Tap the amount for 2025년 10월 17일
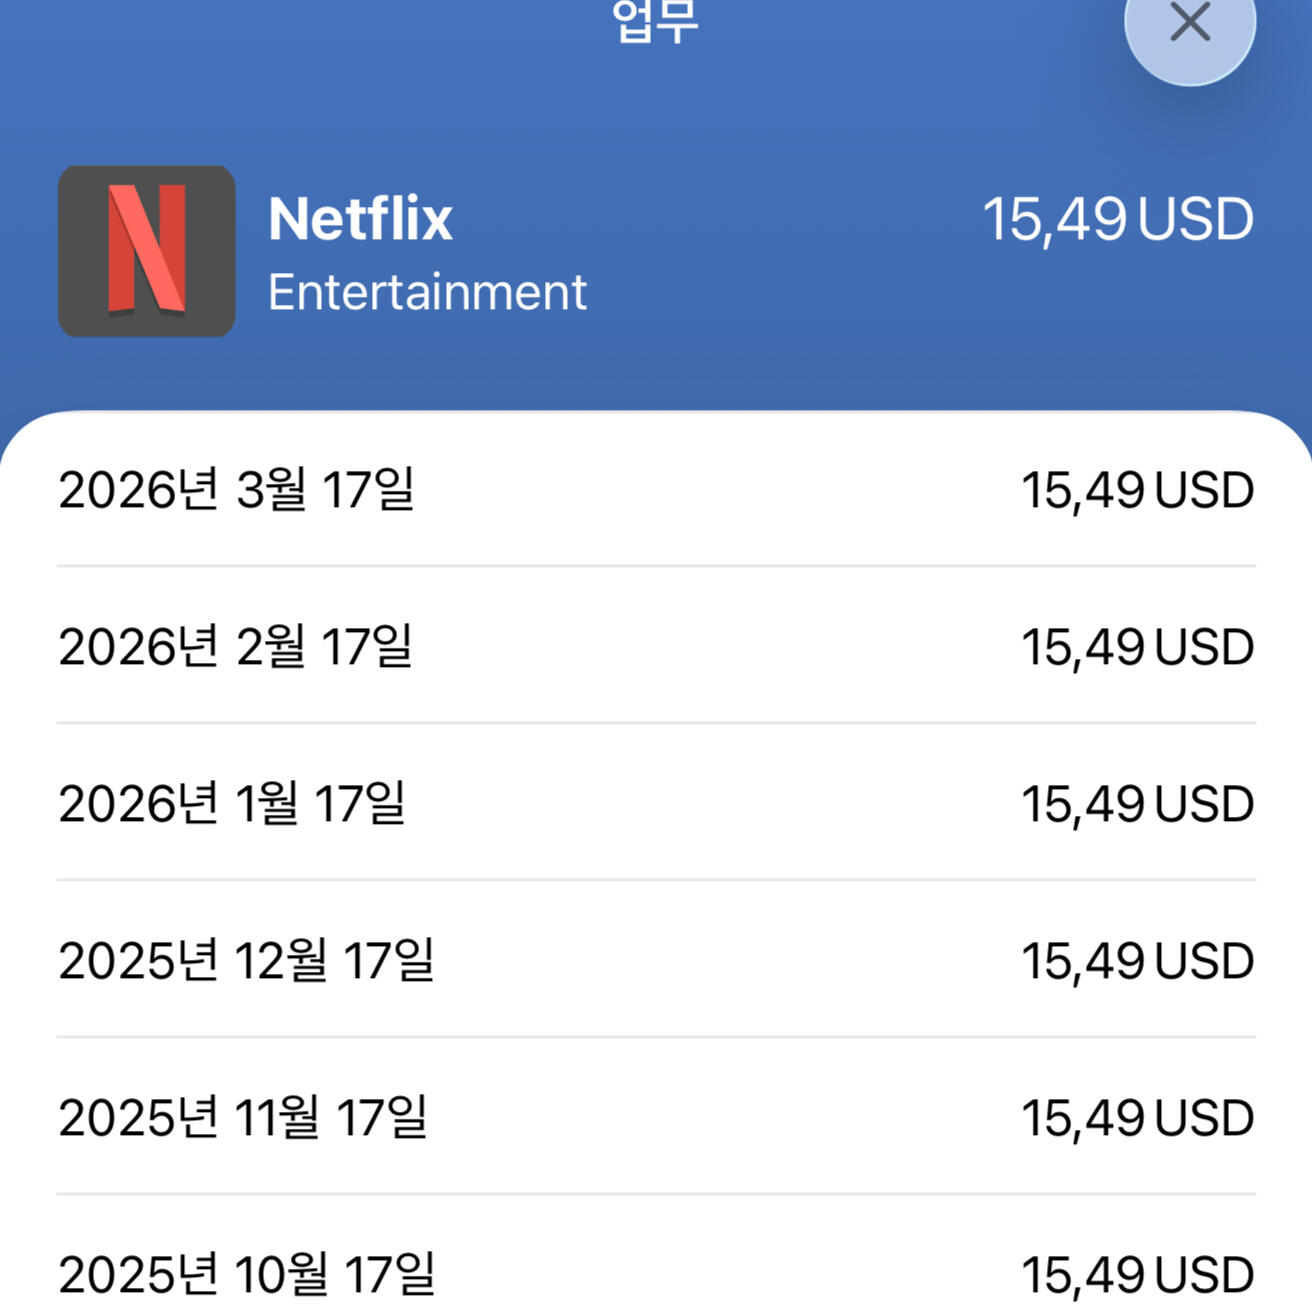Screen dimensions: 1312x1312 coord(1137,1276)
